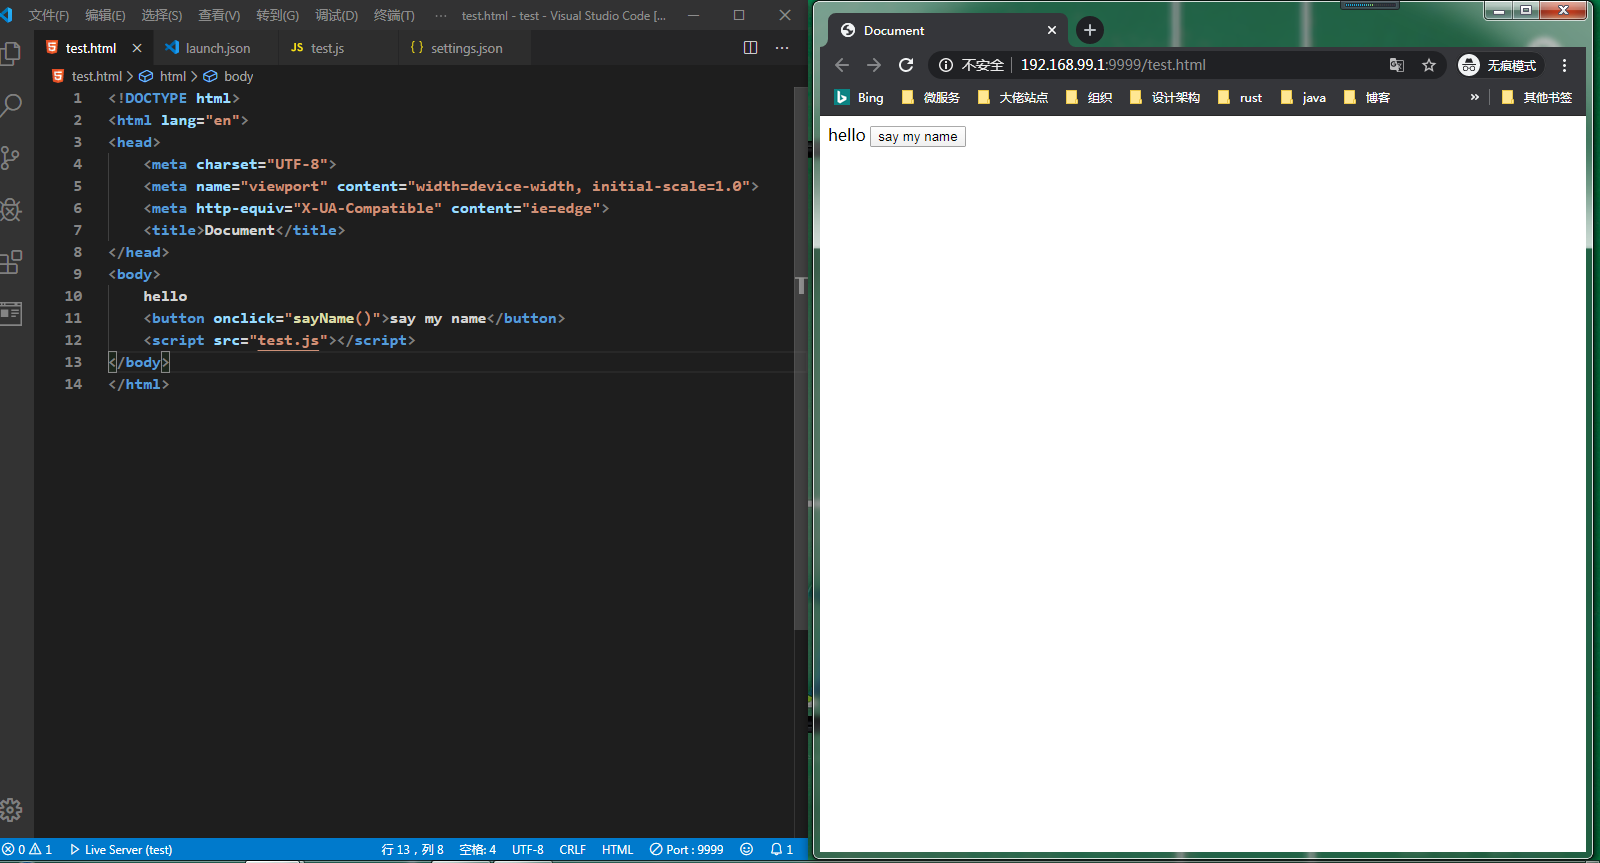Click the 'say my name' button in browser
This screenshot has width=1600, height=863.
[x=918, y=136]
